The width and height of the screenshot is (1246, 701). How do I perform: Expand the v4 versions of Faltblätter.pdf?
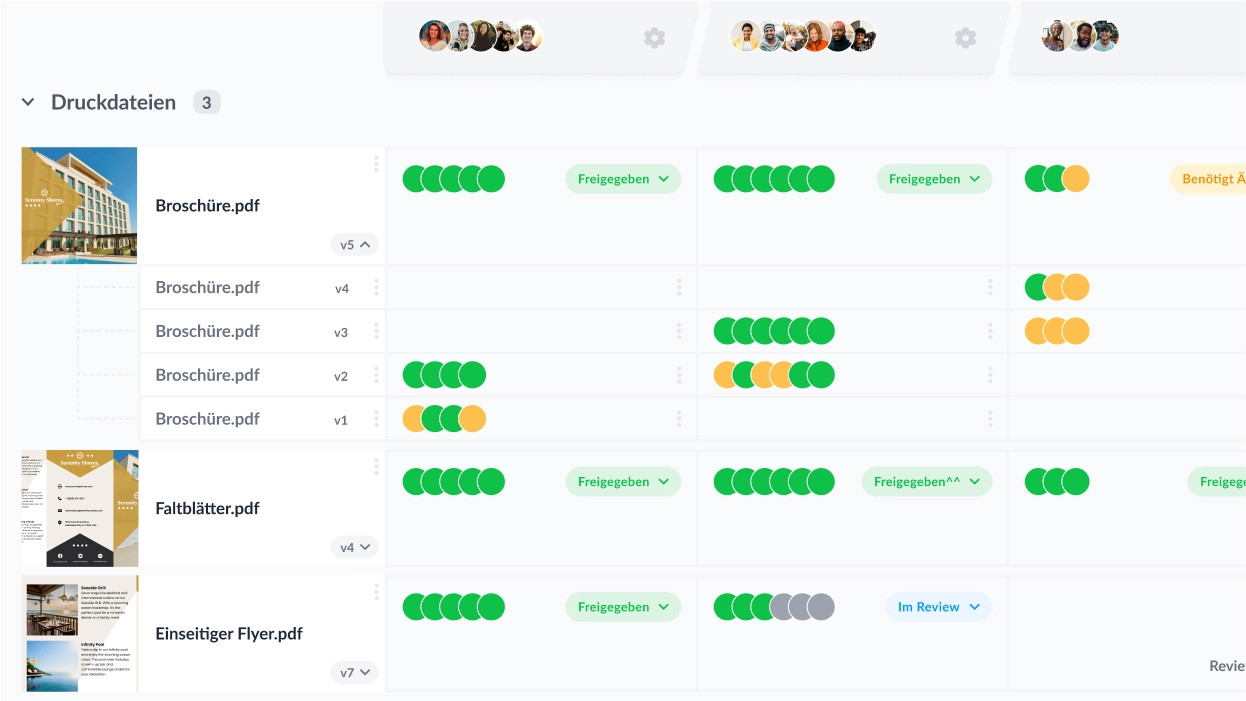point(355,547)
